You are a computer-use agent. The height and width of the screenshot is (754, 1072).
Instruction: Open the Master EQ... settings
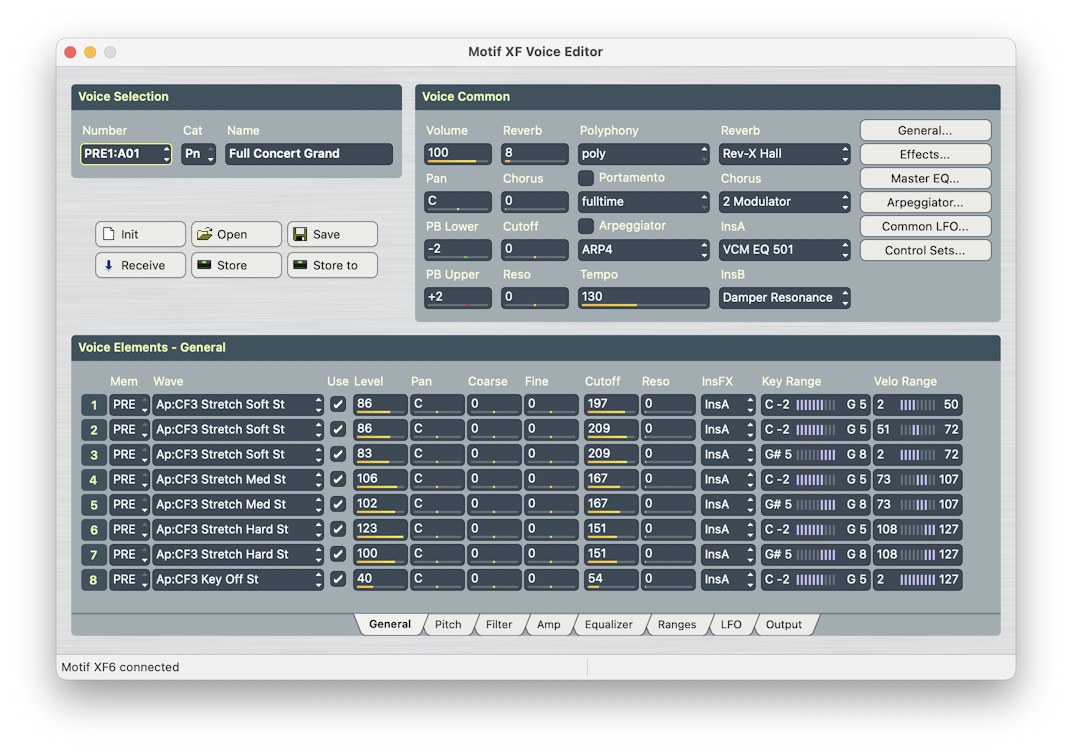point(925,179)
